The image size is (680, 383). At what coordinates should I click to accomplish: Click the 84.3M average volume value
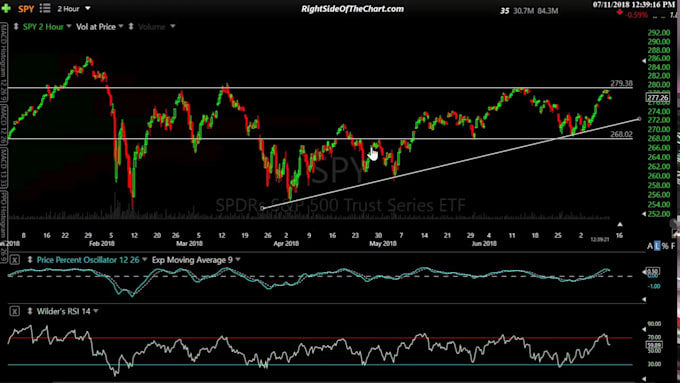pos(547,10)
